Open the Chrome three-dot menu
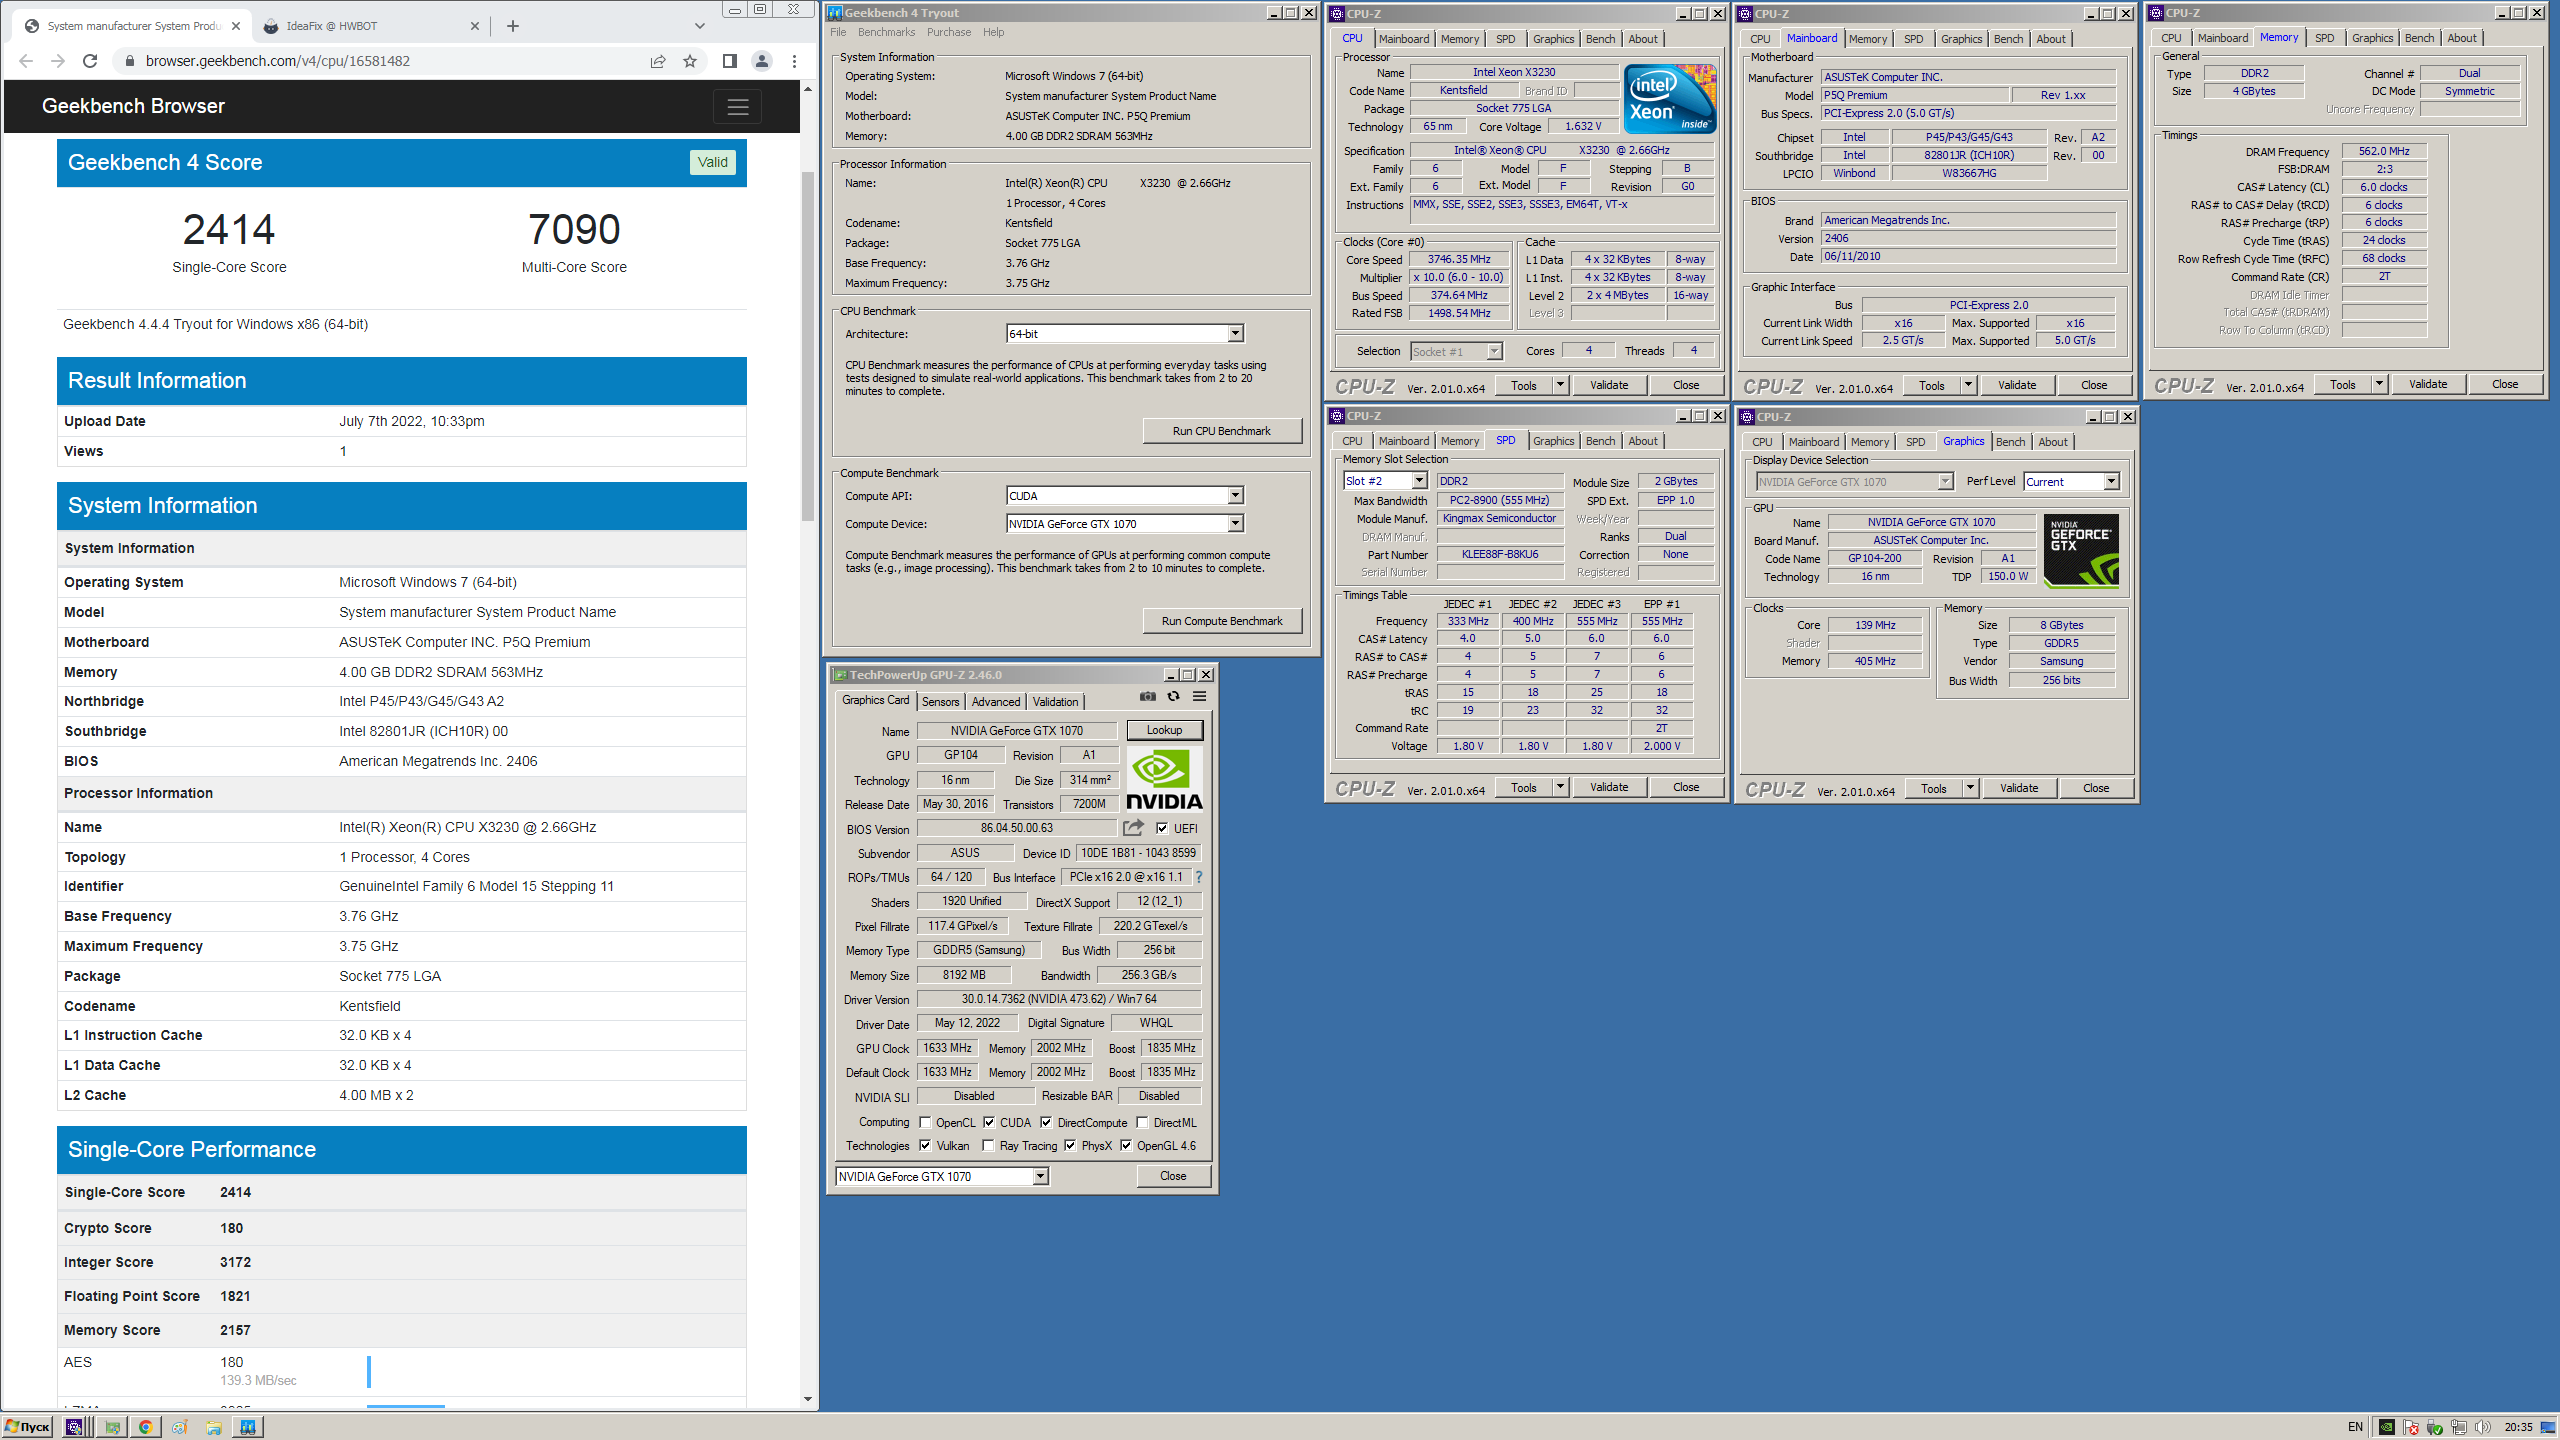Image resolution: width=2560 pixels, height=1440 pixels. [x=795, y=61]
